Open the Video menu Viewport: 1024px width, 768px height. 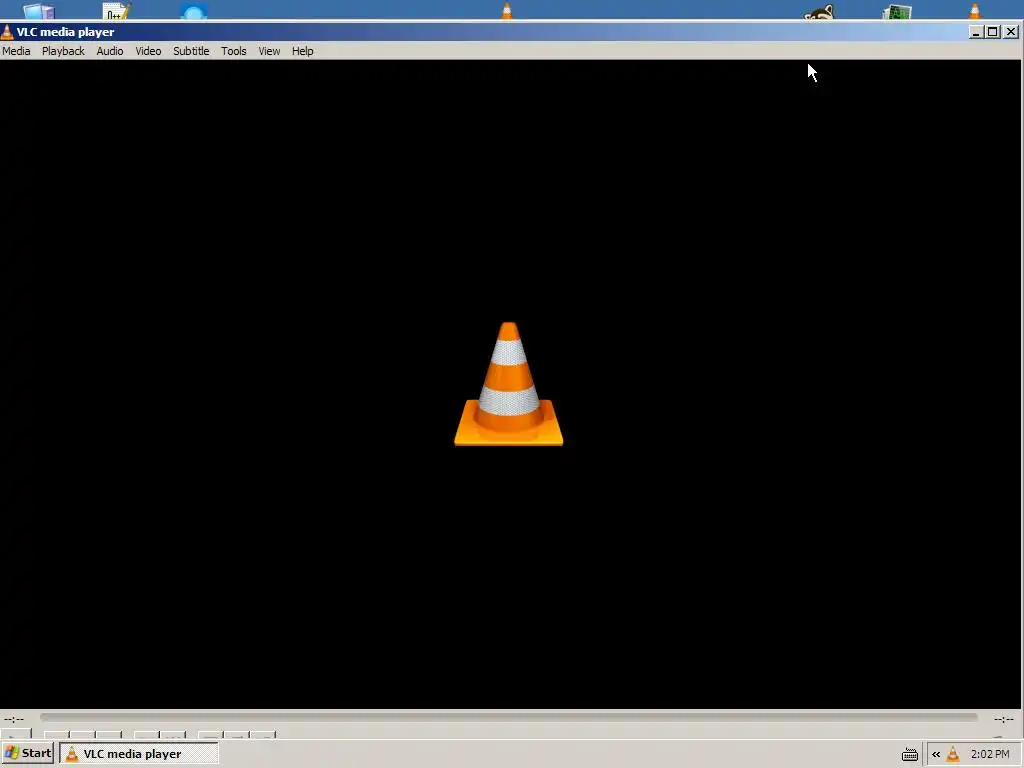[148, 51]
